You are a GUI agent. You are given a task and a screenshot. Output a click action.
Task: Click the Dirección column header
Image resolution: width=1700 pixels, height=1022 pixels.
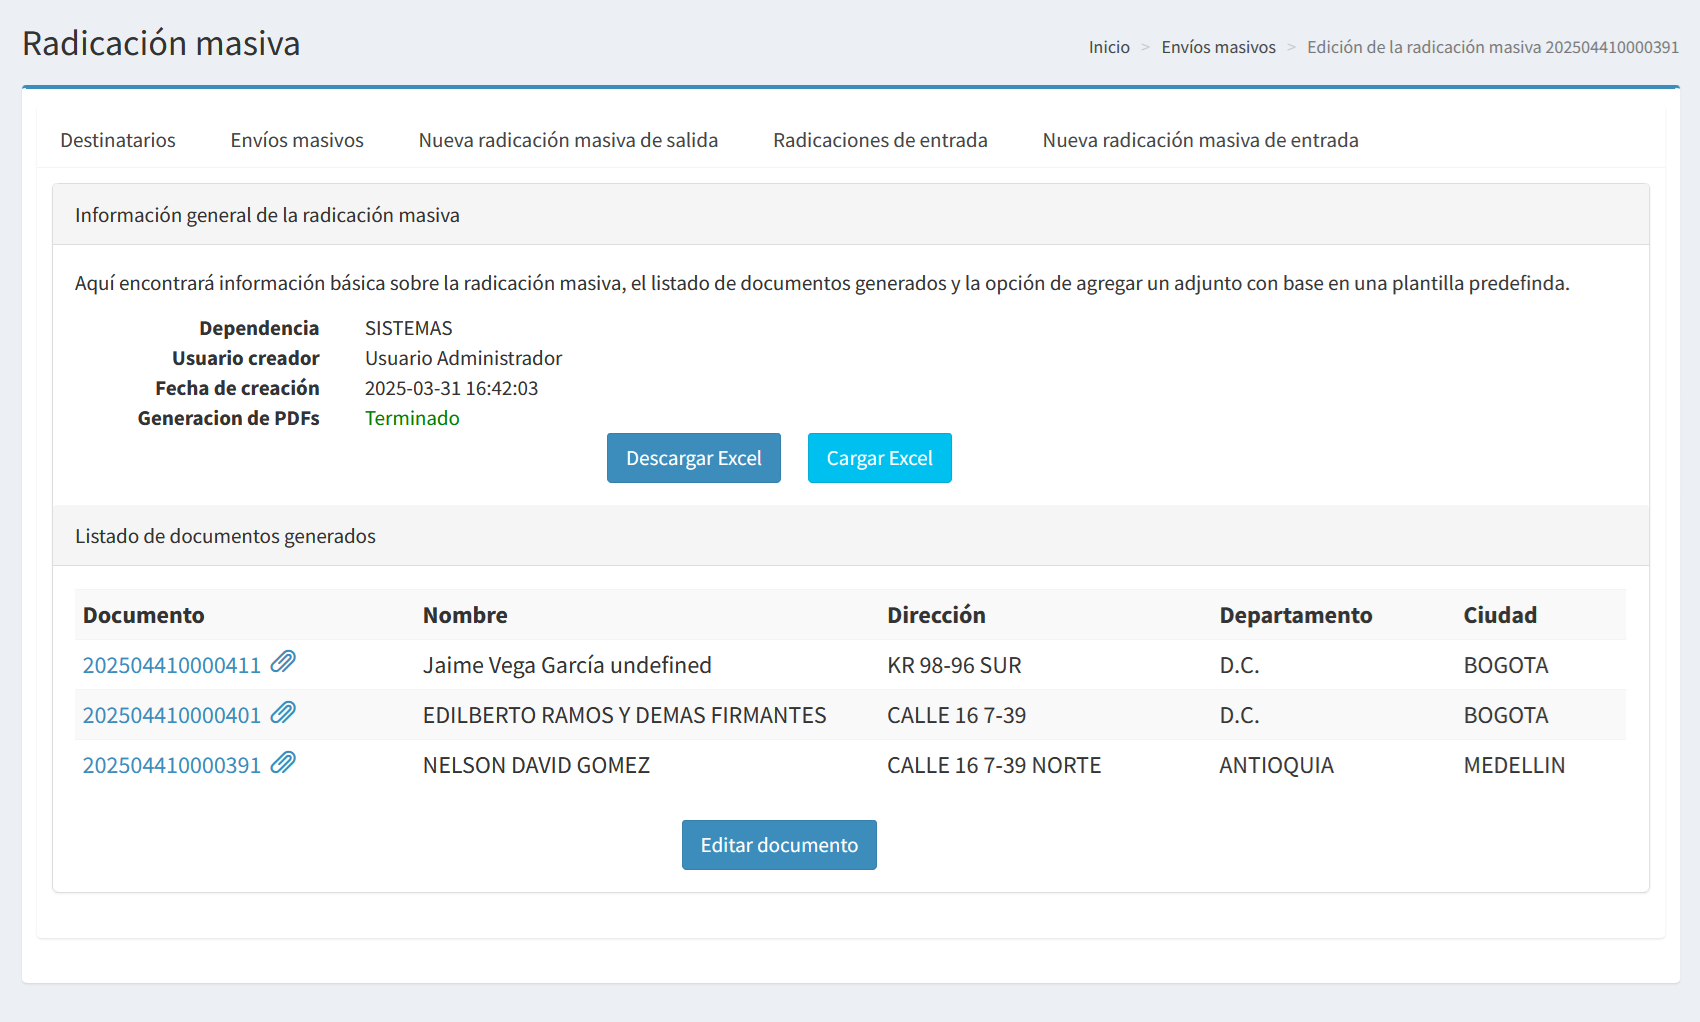point(936,615)
